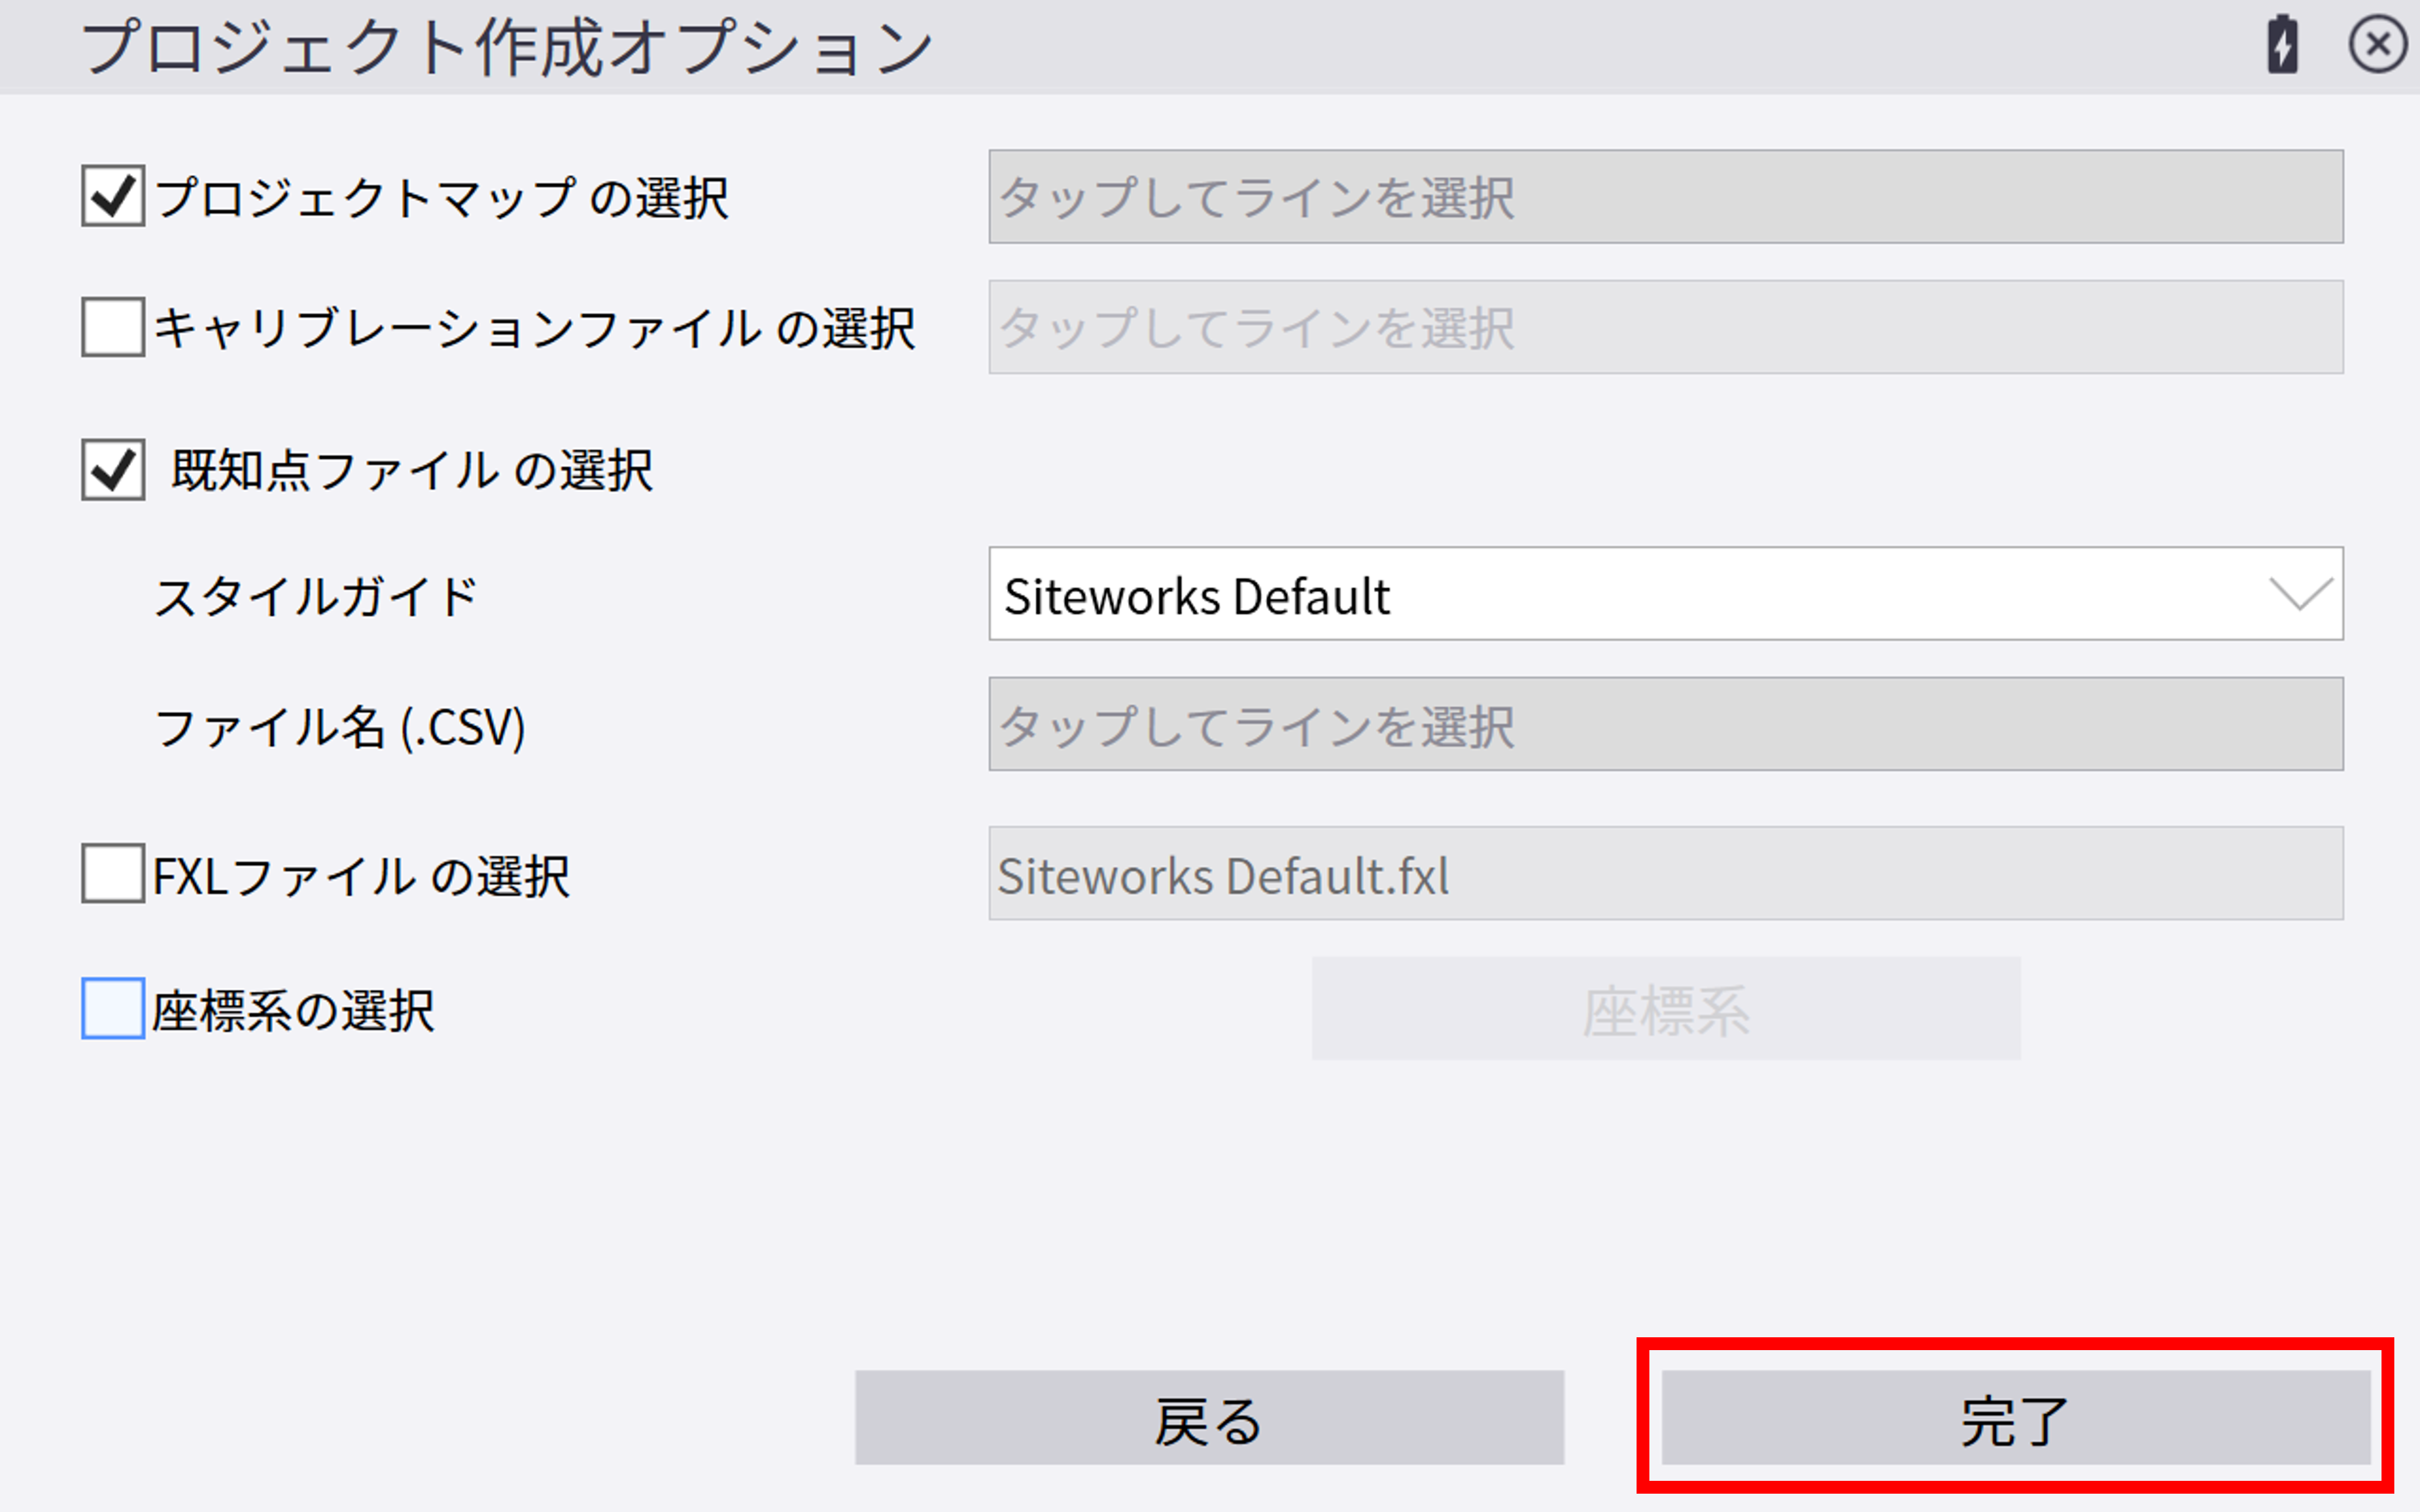Image resolution: width=2420 pixels, height=1512 pixels.
Task: Click the Siteworks Default.fxl file field
Action: pyautogui.click(x=1664, y=874)
